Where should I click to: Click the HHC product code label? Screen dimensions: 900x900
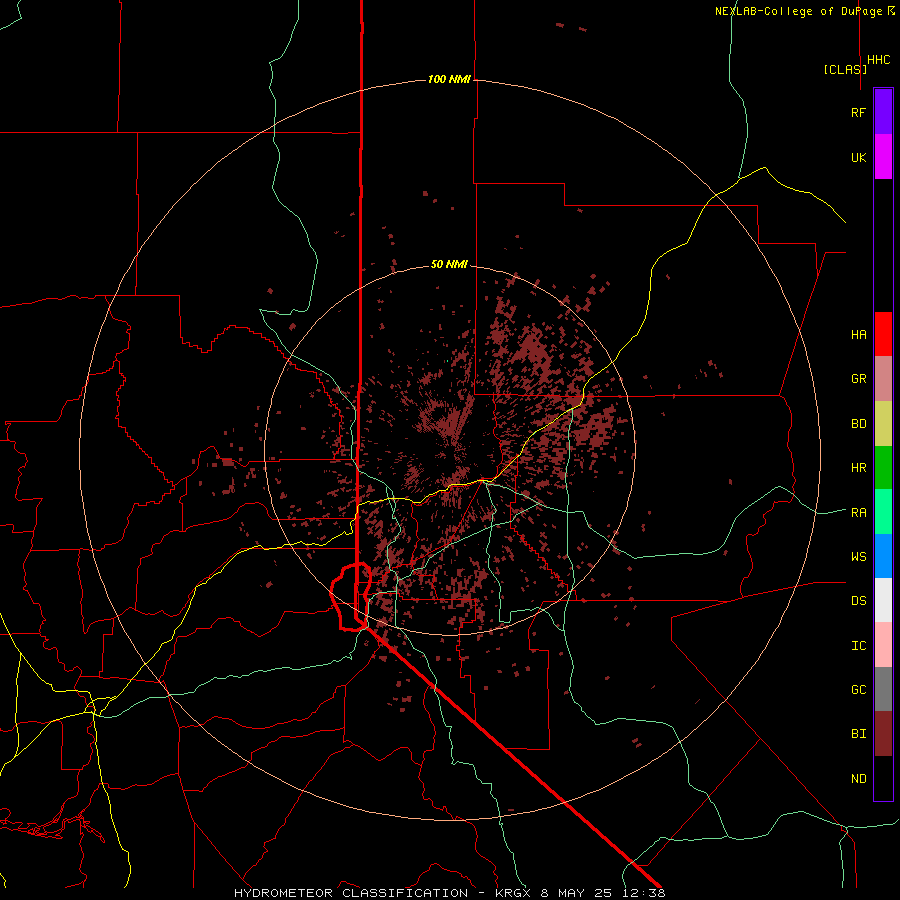pos(878,60)
